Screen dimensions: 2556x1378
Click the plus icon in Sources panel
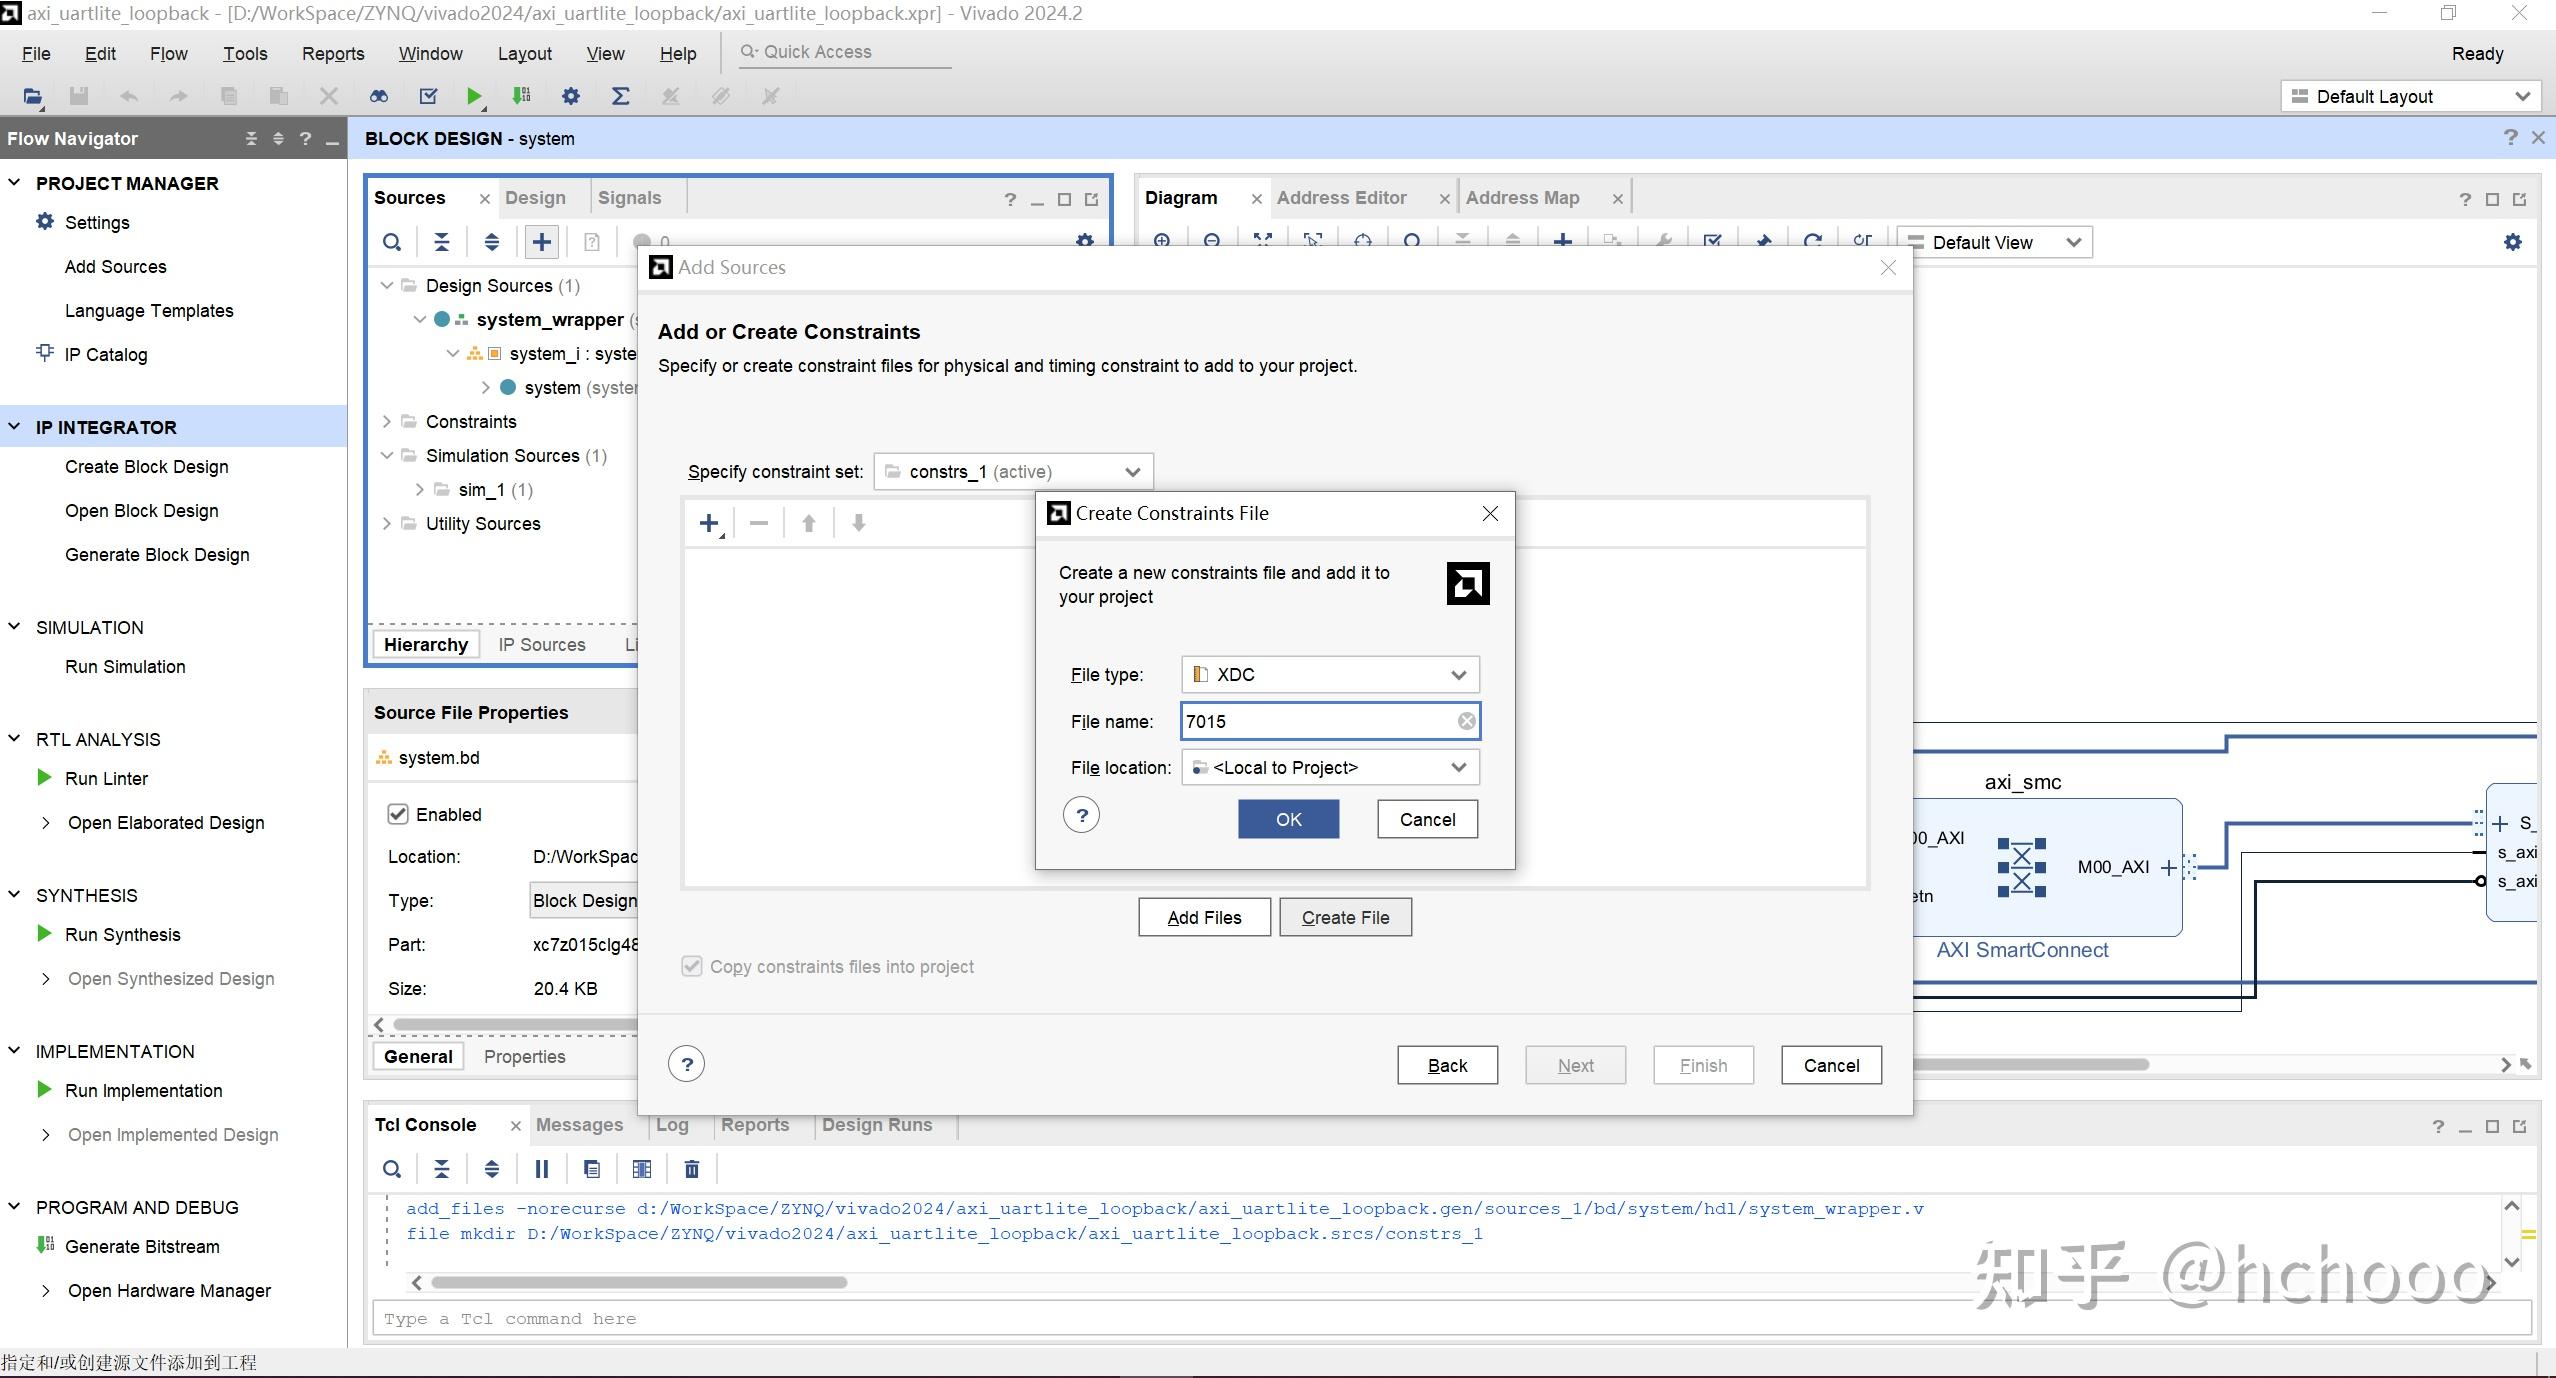(541, 242)
